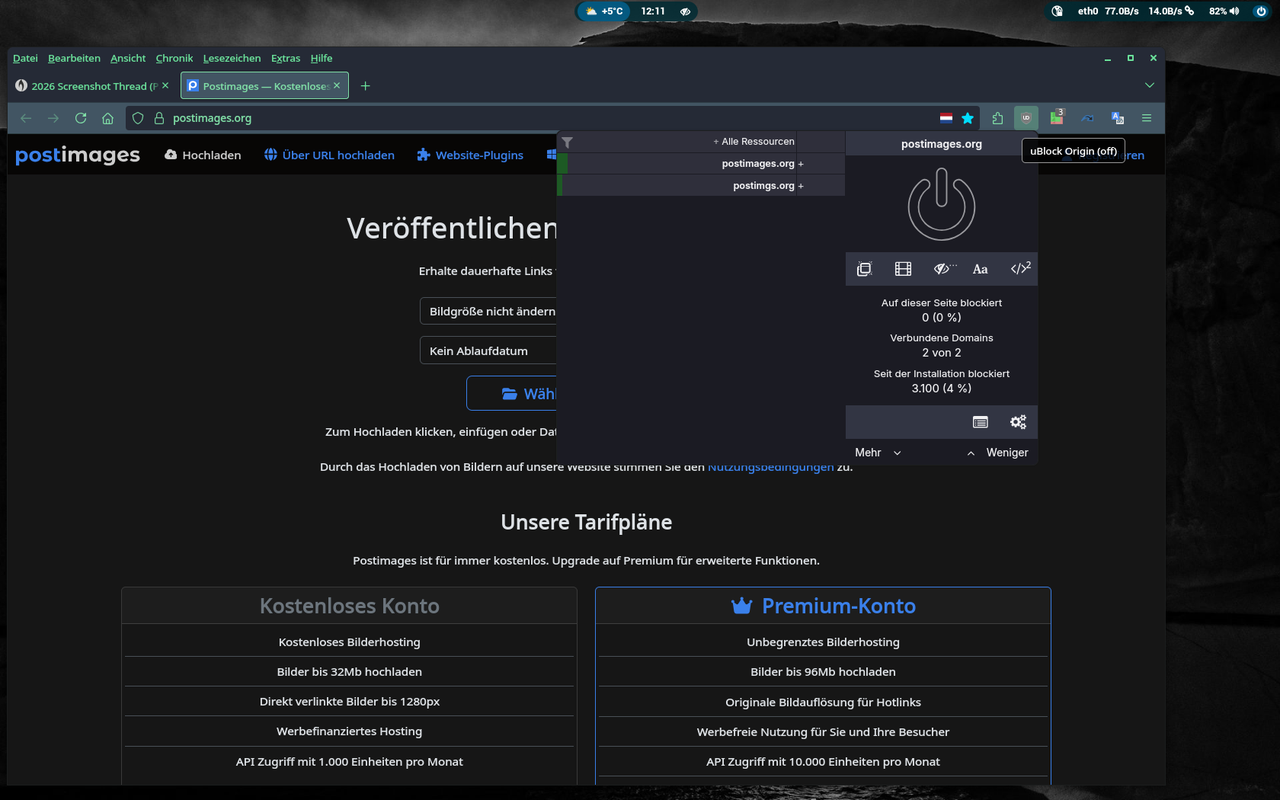Toggle JavaScript blocking (</> icon)
This screenshot has height=800, width=1280.
pos(1020,268)
